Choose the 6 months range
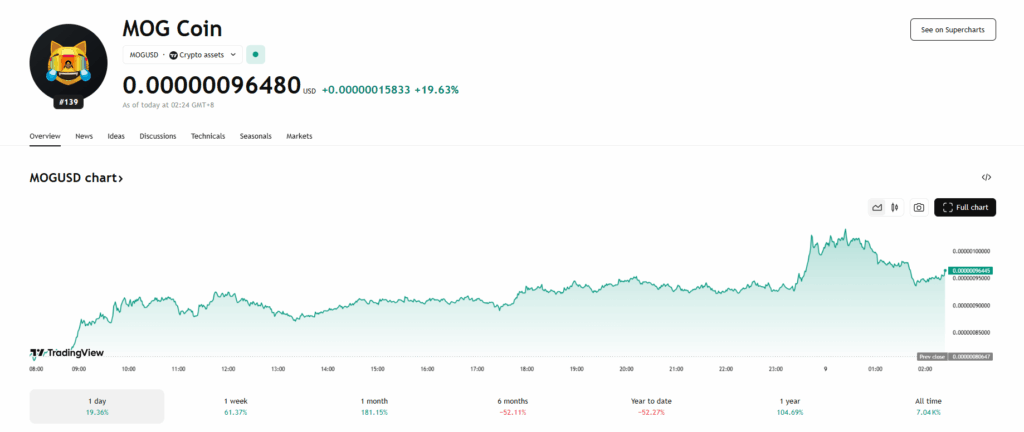The image size is (1024, 432). [512, 407]
